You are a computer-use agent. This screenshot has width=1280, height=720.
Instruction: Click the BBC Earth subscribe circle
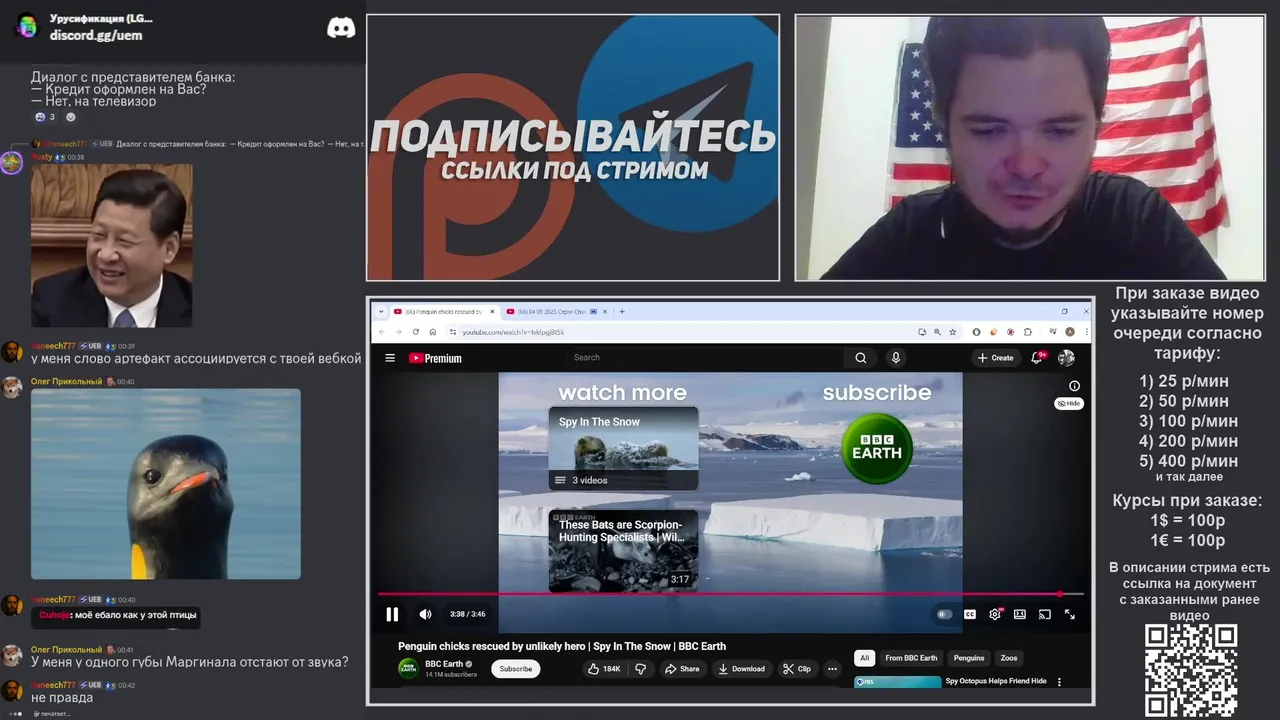click(x=877, y=448)
